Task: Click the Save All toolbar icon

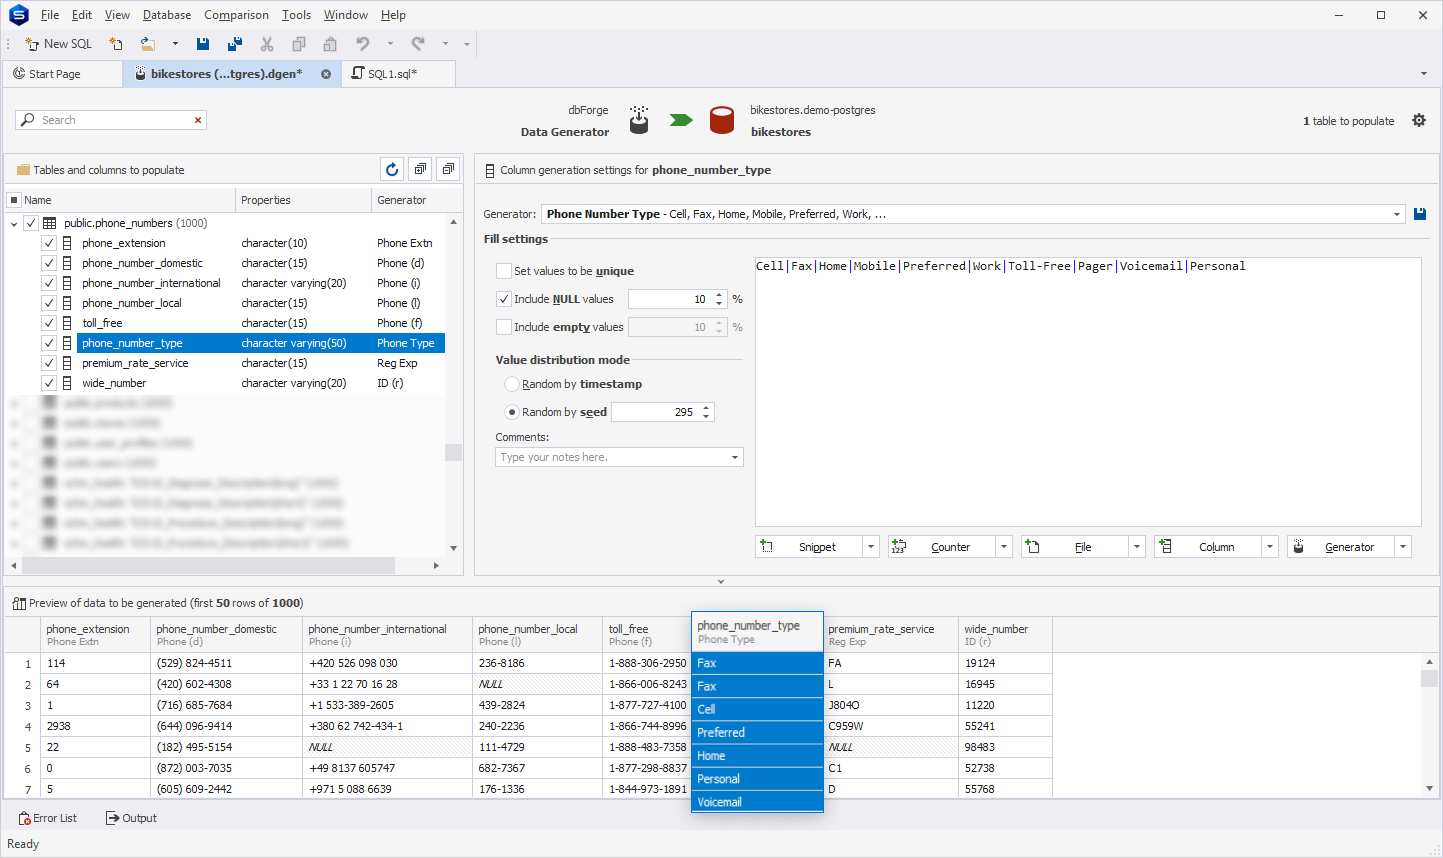Action: [x=235, y=44]
